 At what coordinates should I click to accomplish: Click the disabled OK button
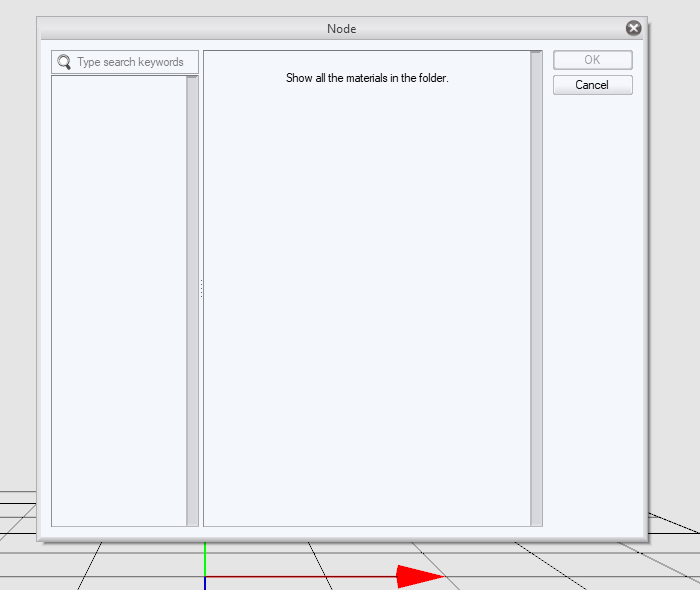coord(592,60)
